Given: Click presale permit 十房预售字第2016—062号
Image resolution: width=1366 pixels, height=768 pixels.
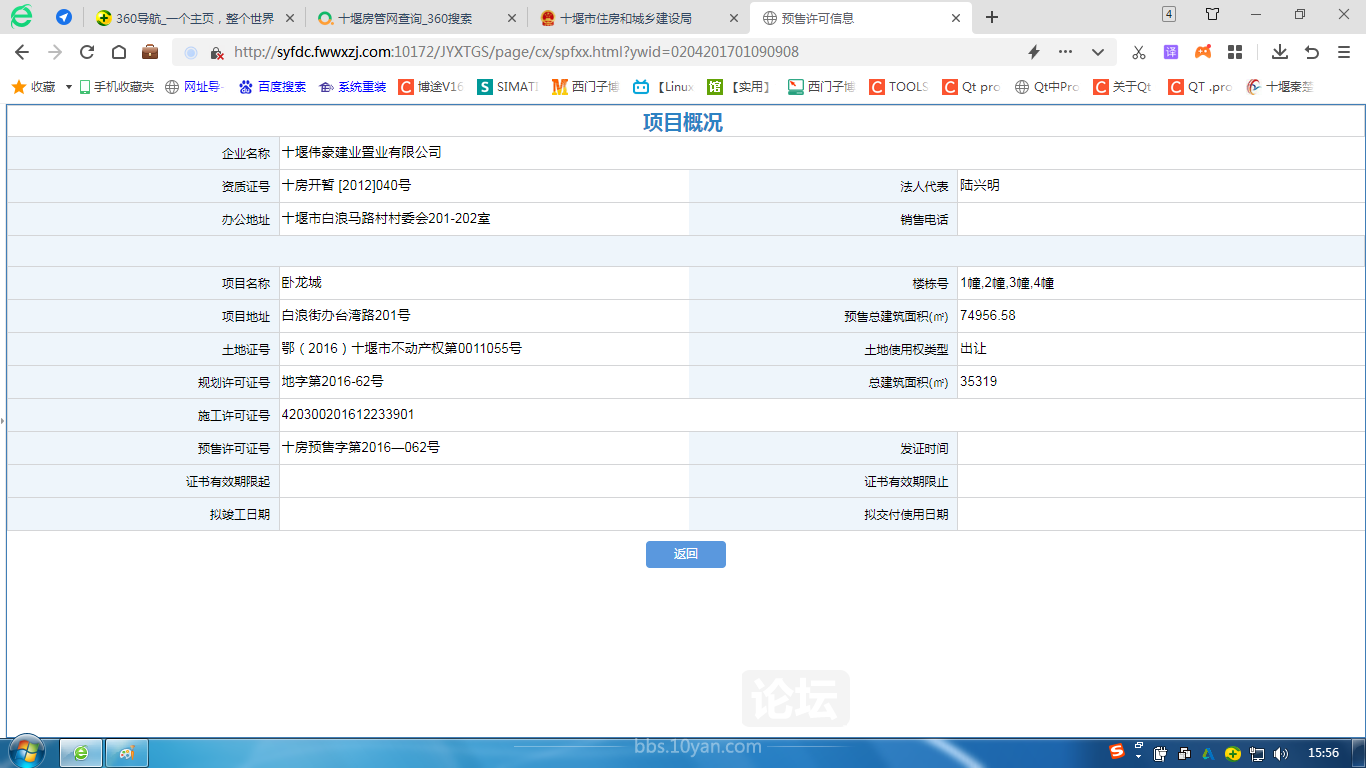Looking at the screenshot, I should pyautogui.click(x=361, y=448).
